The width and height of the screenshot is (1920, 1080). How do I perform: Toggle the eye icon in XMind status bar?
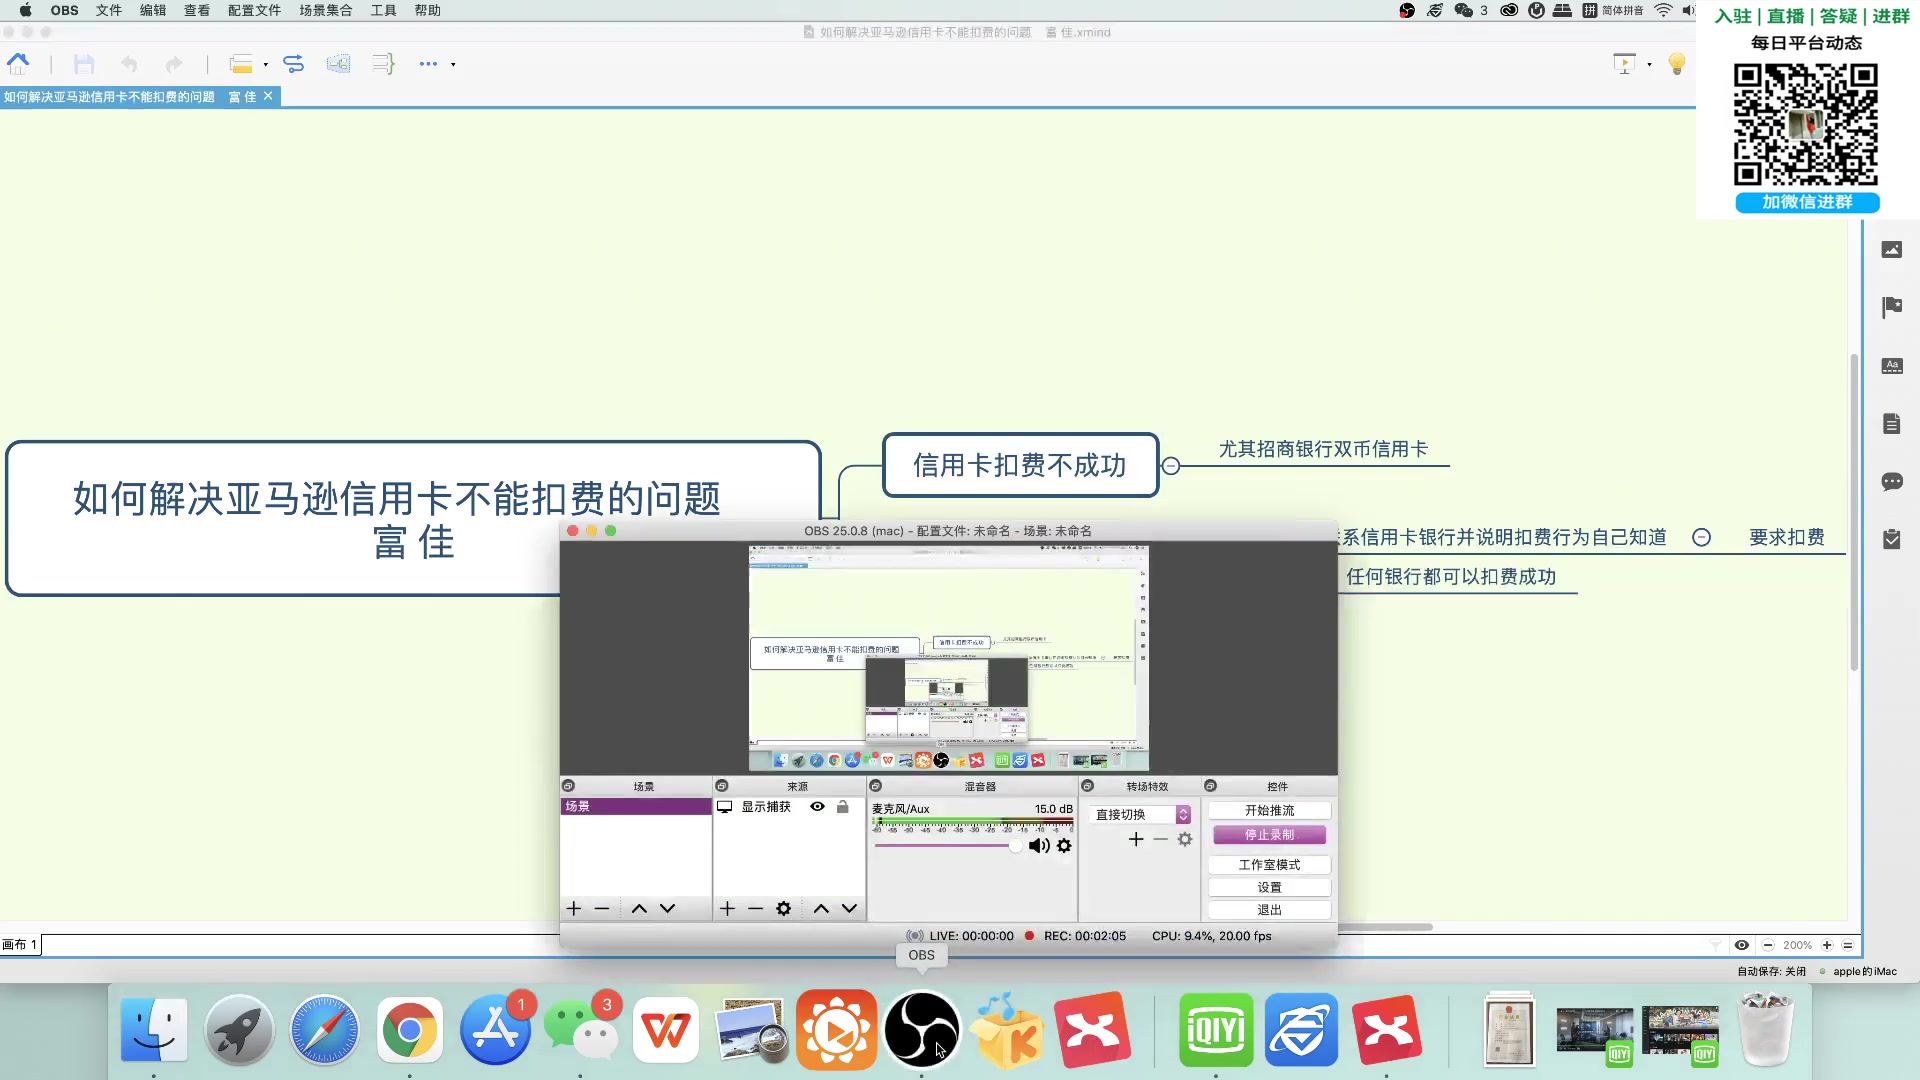[1741, 945]
